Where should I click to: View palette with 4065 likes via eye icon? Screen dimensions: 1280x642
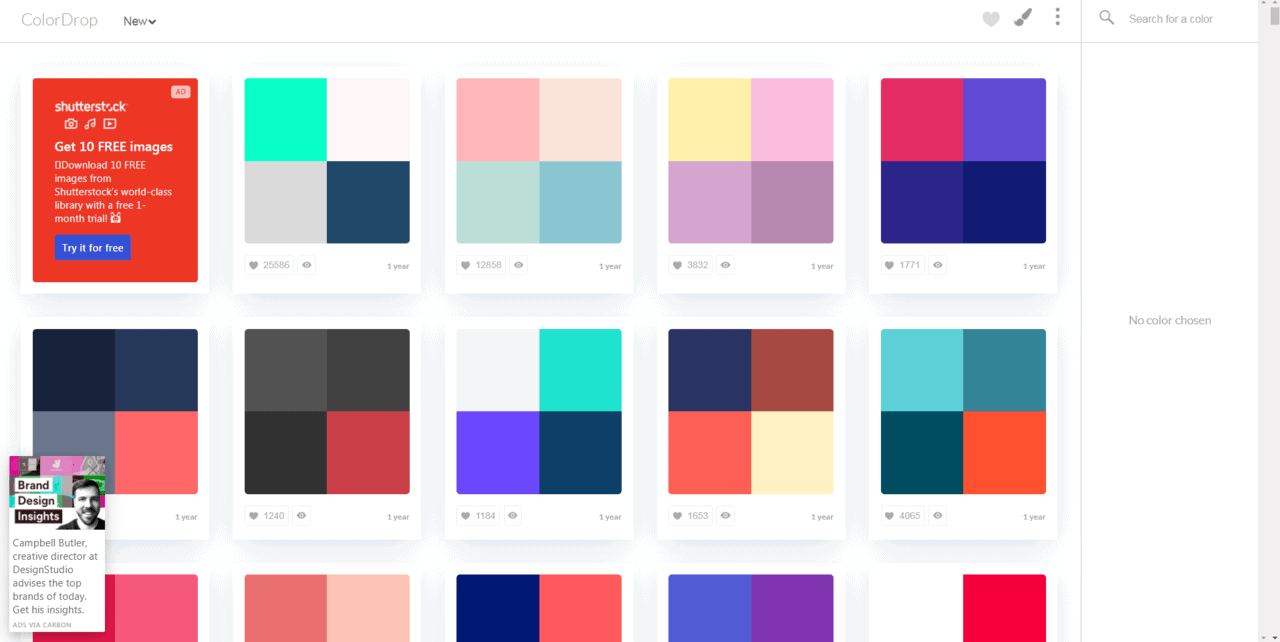click(937, 516)
